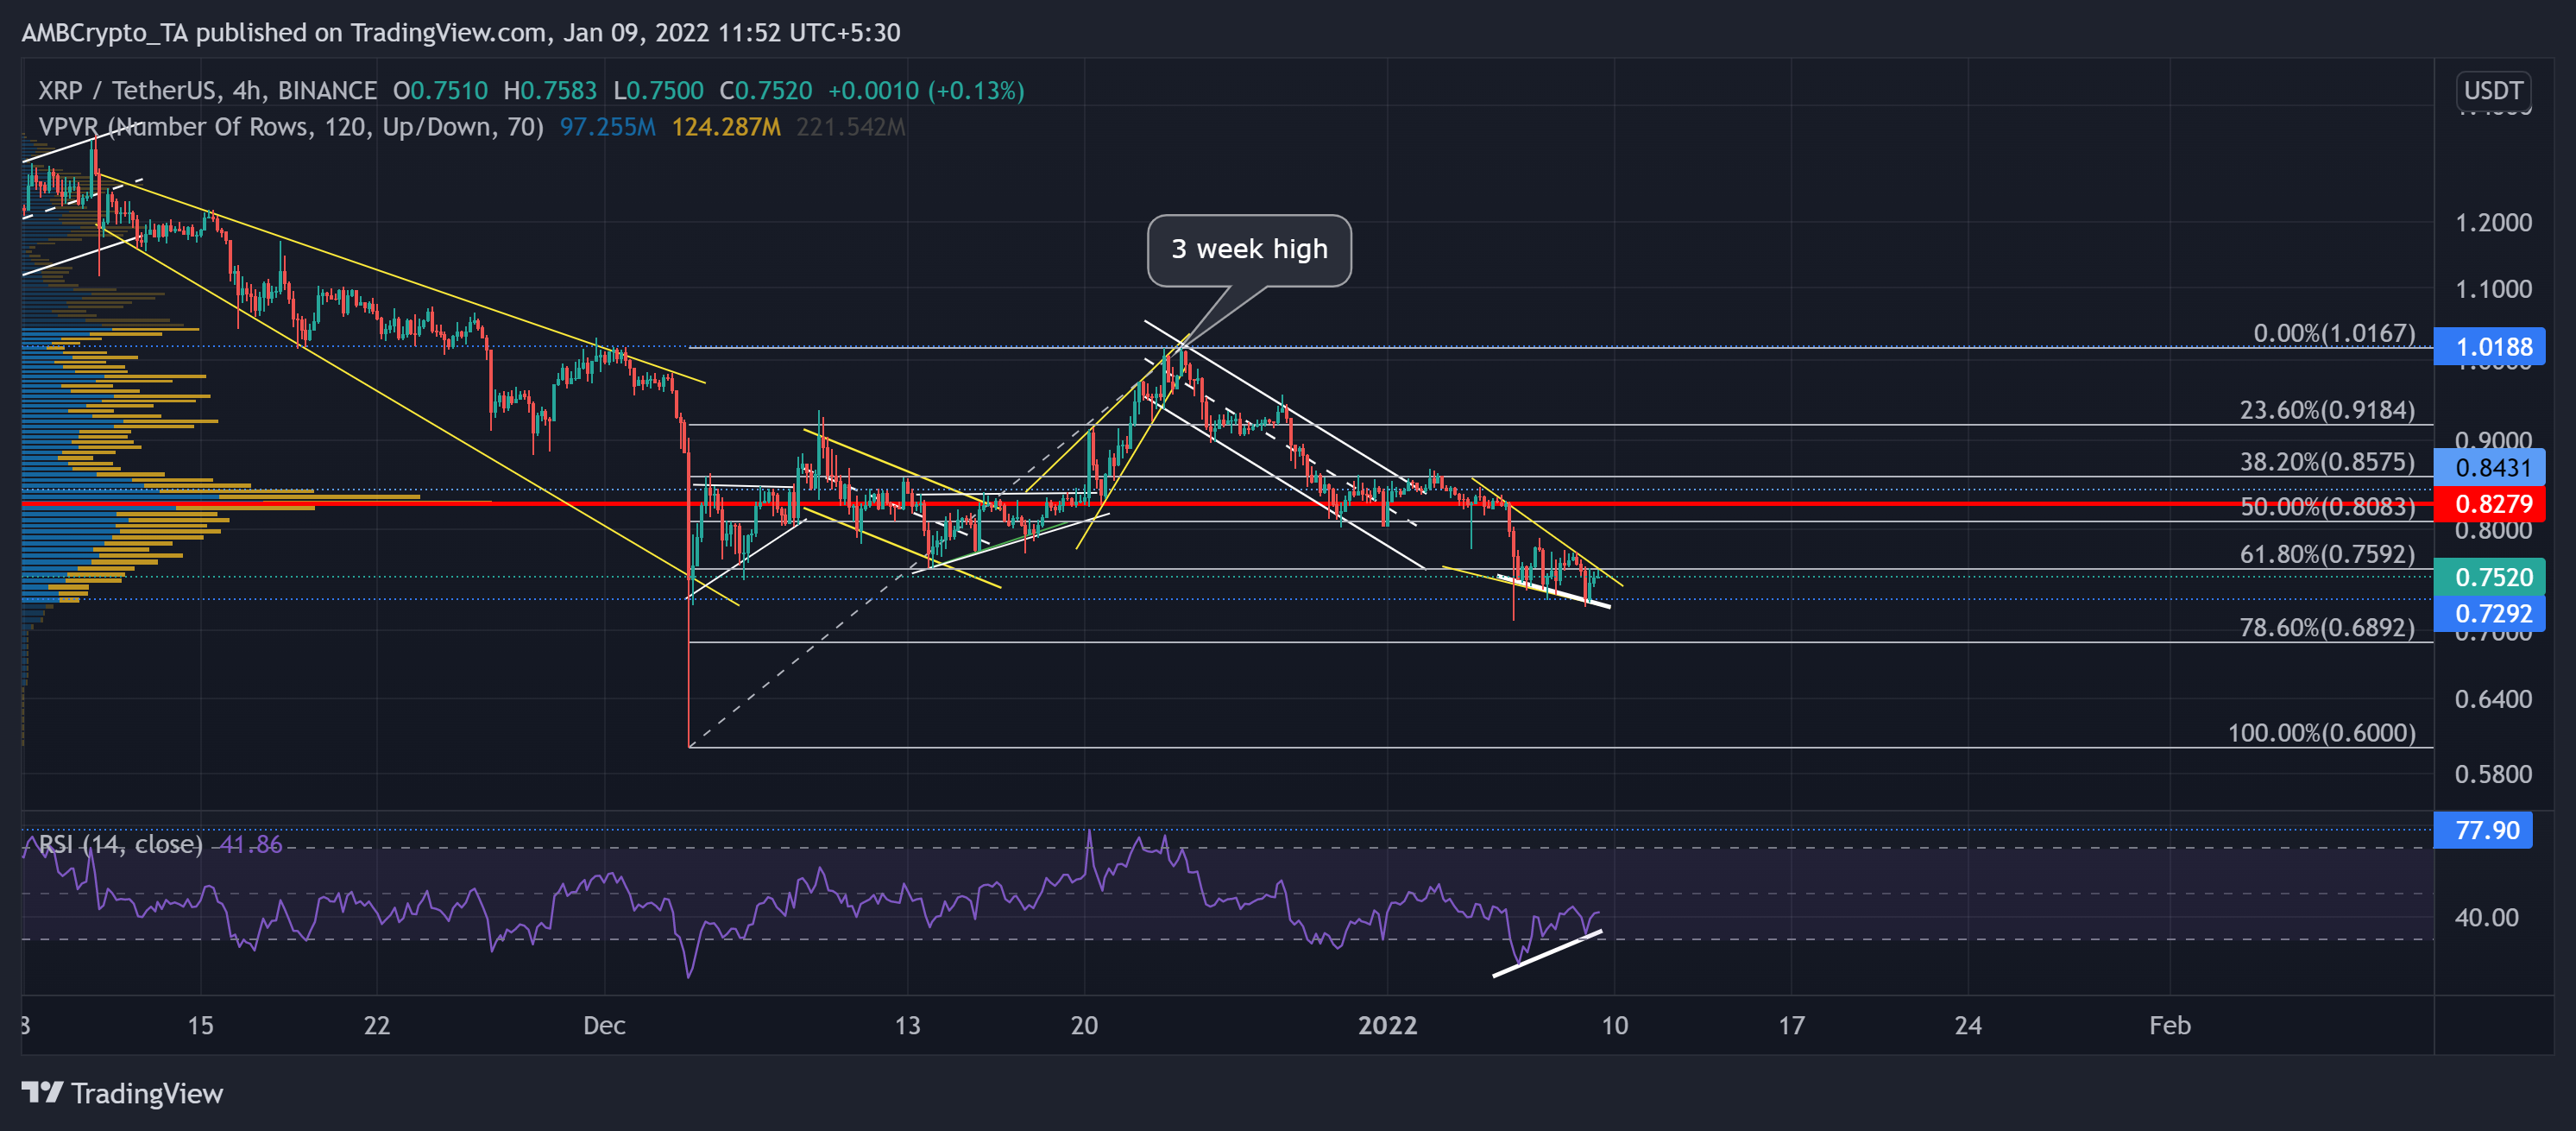Click the change value +0.0010 (+0.13%)
Screen dimensions: 2576x1131
tap(926, 91)
